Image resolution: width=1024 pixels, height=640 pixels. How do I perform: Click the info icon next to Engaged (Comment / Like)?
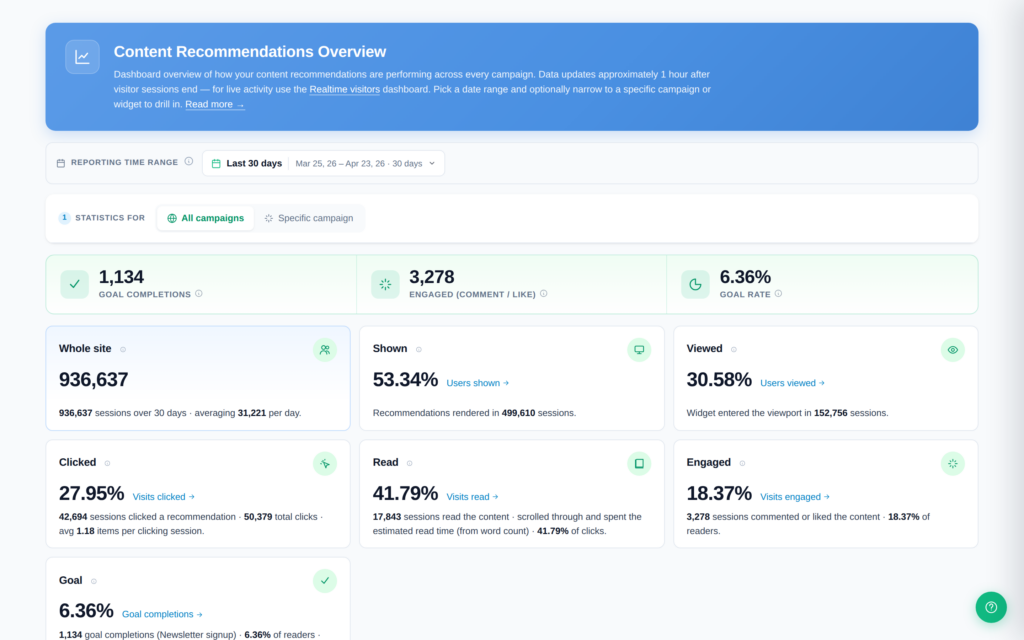pyautogui.click(x=543, y=294)
